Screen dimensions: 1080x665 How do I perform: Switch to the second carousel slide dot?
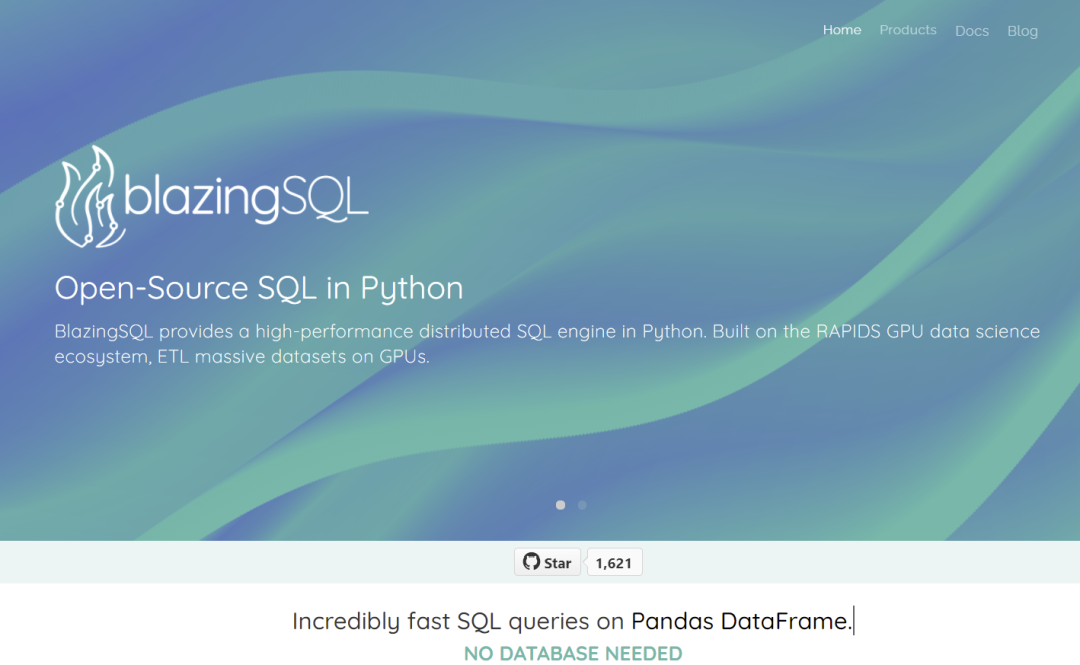coord(582,505)
